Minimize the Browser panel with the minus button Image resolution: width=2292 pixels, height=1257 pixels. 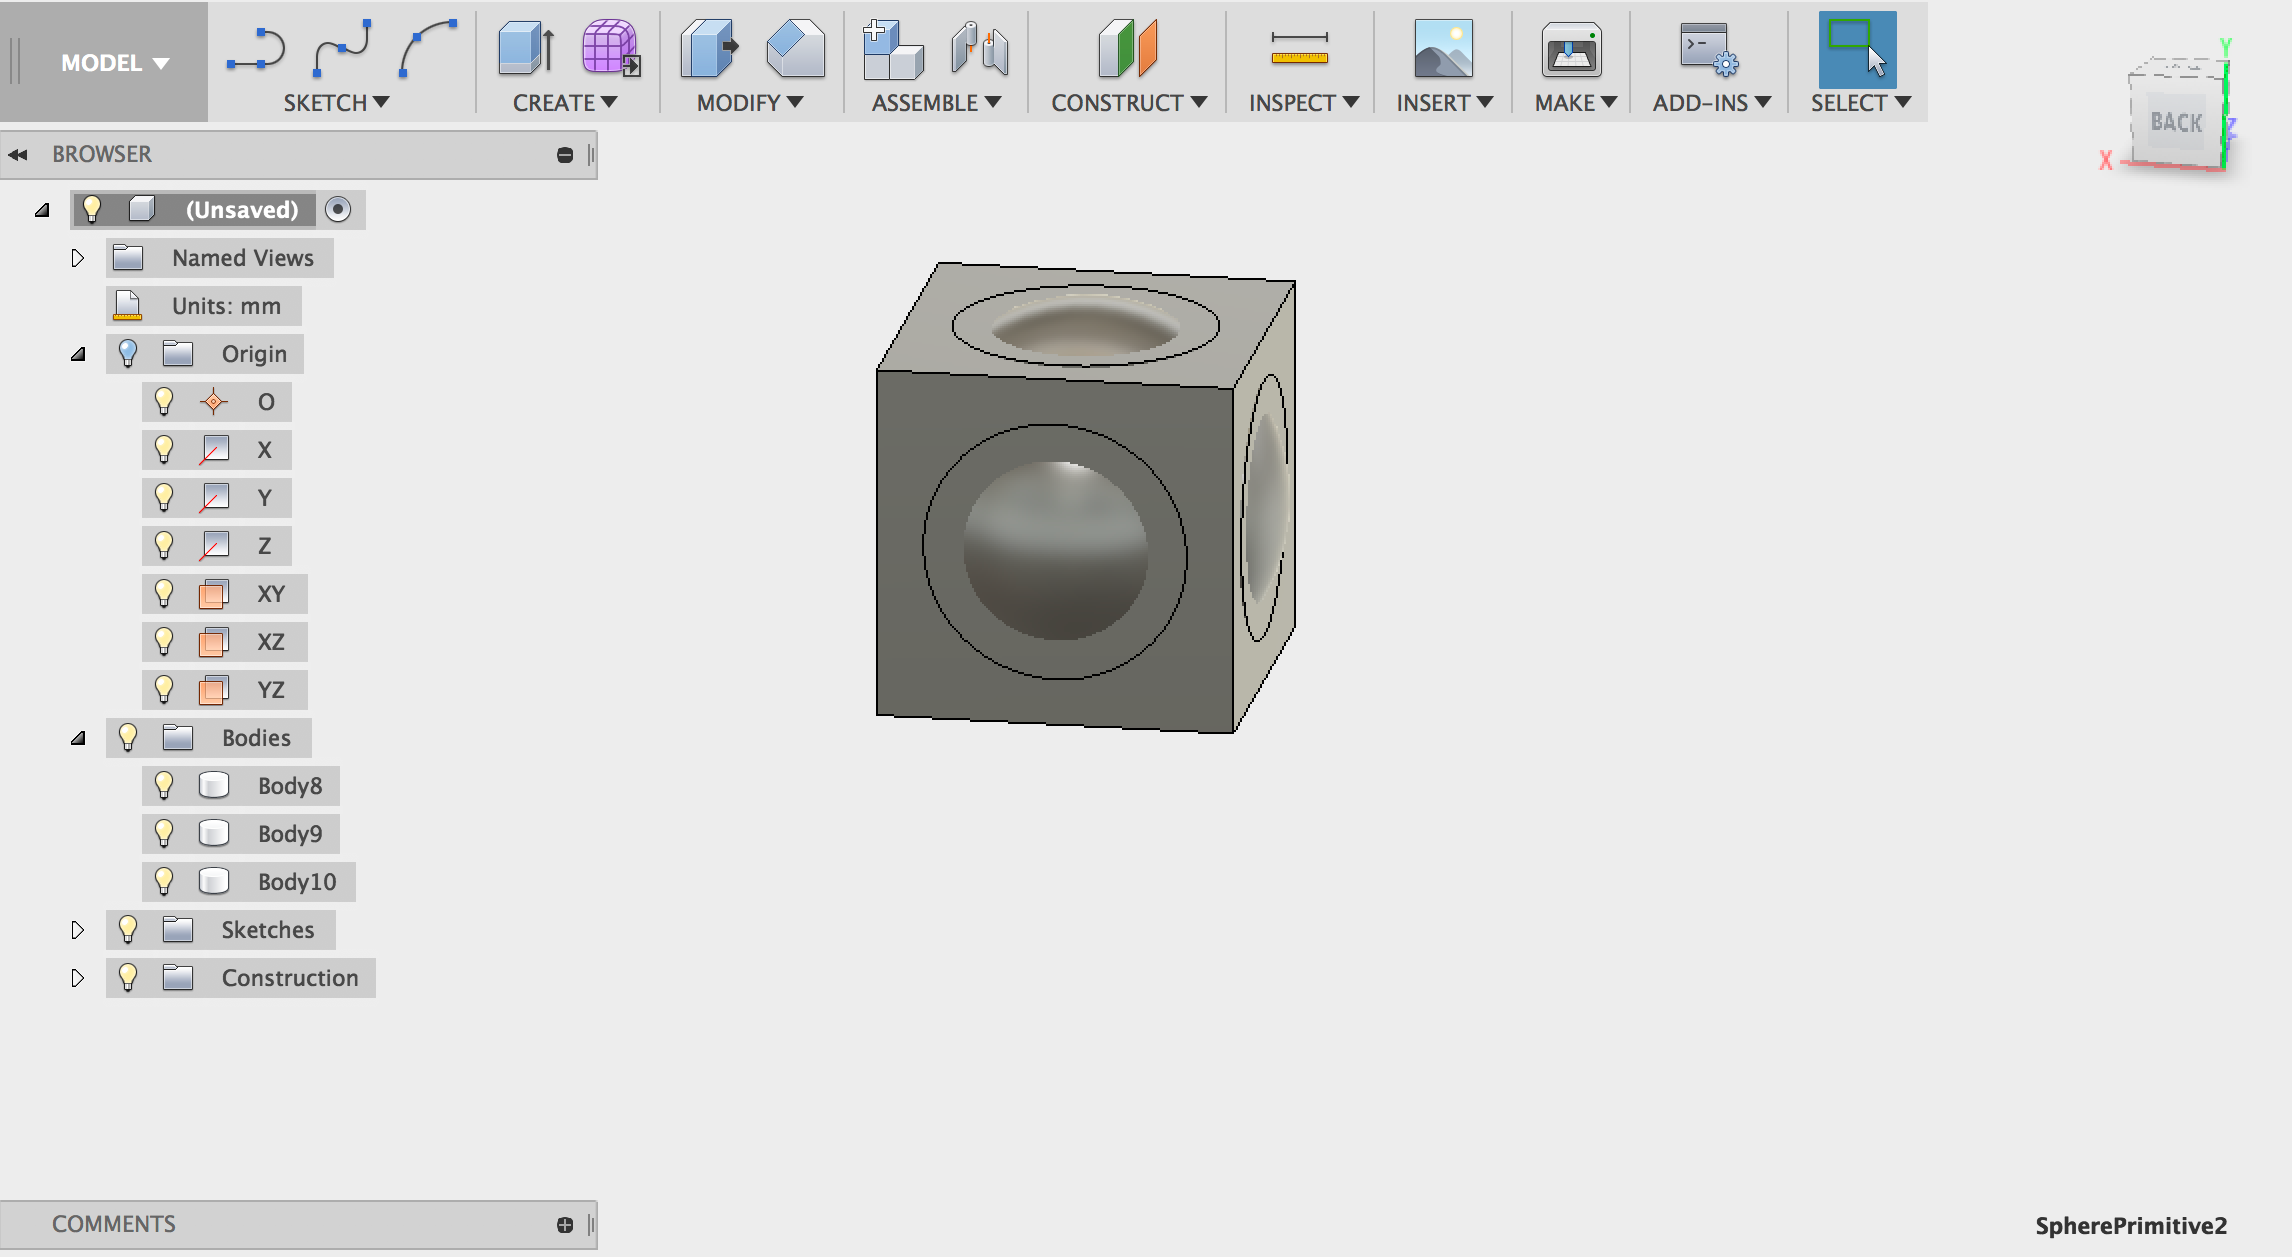[565, 155]
